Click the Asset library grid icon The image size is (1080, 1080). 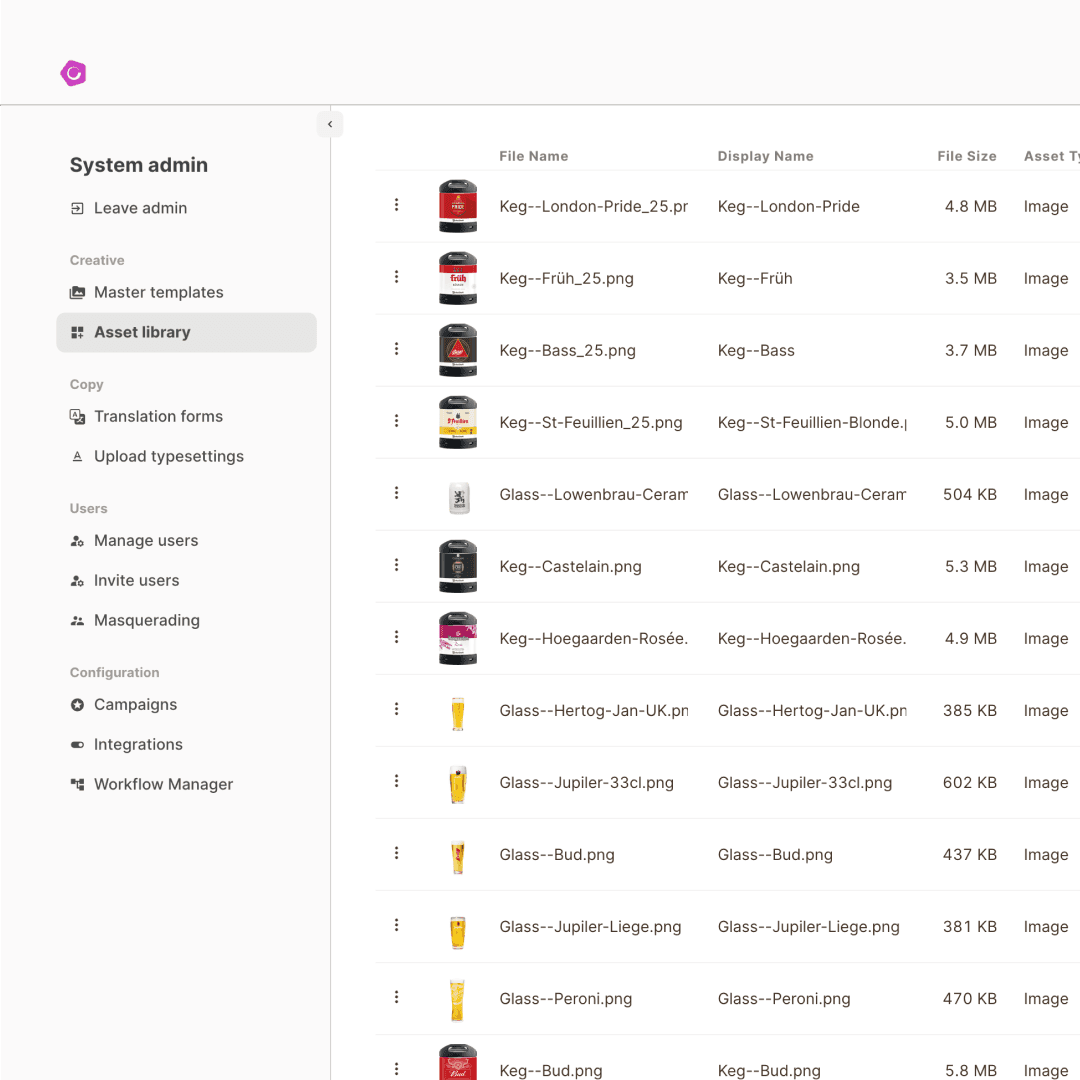[x=78, y=332]
